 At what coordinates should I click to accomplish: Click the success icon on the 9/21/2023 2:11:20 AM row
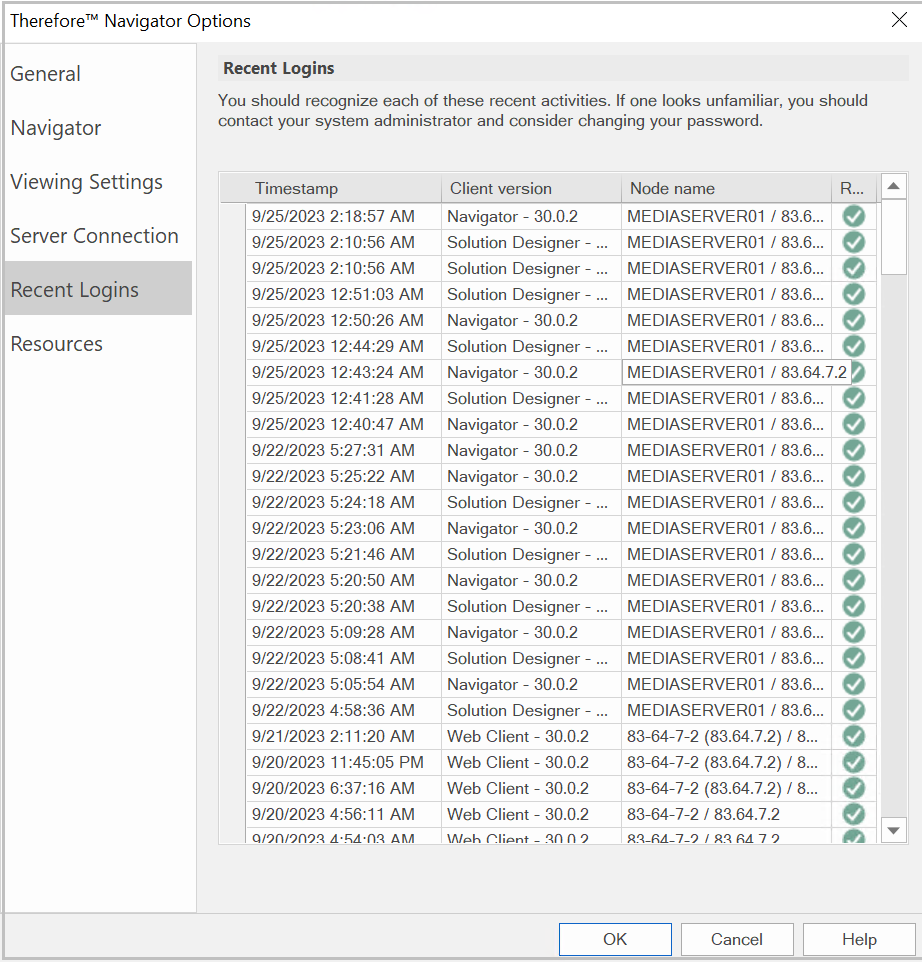[854, 736]
